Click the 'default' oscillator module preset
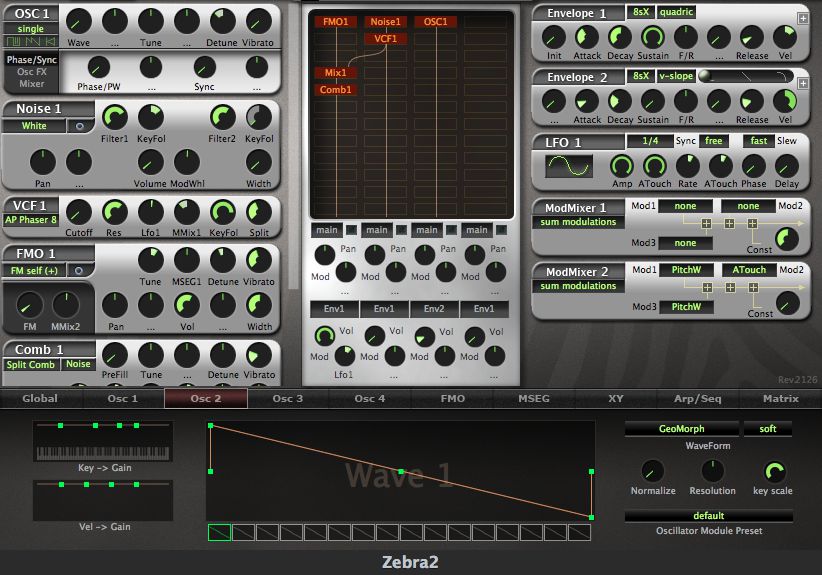The image size is (822, 575). [709, 516]
